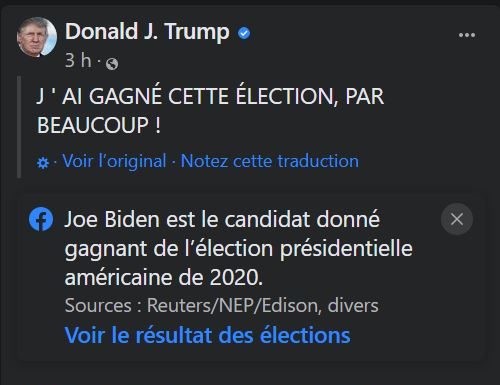Open Donald J. Trump profile picture

coord(37,37)
